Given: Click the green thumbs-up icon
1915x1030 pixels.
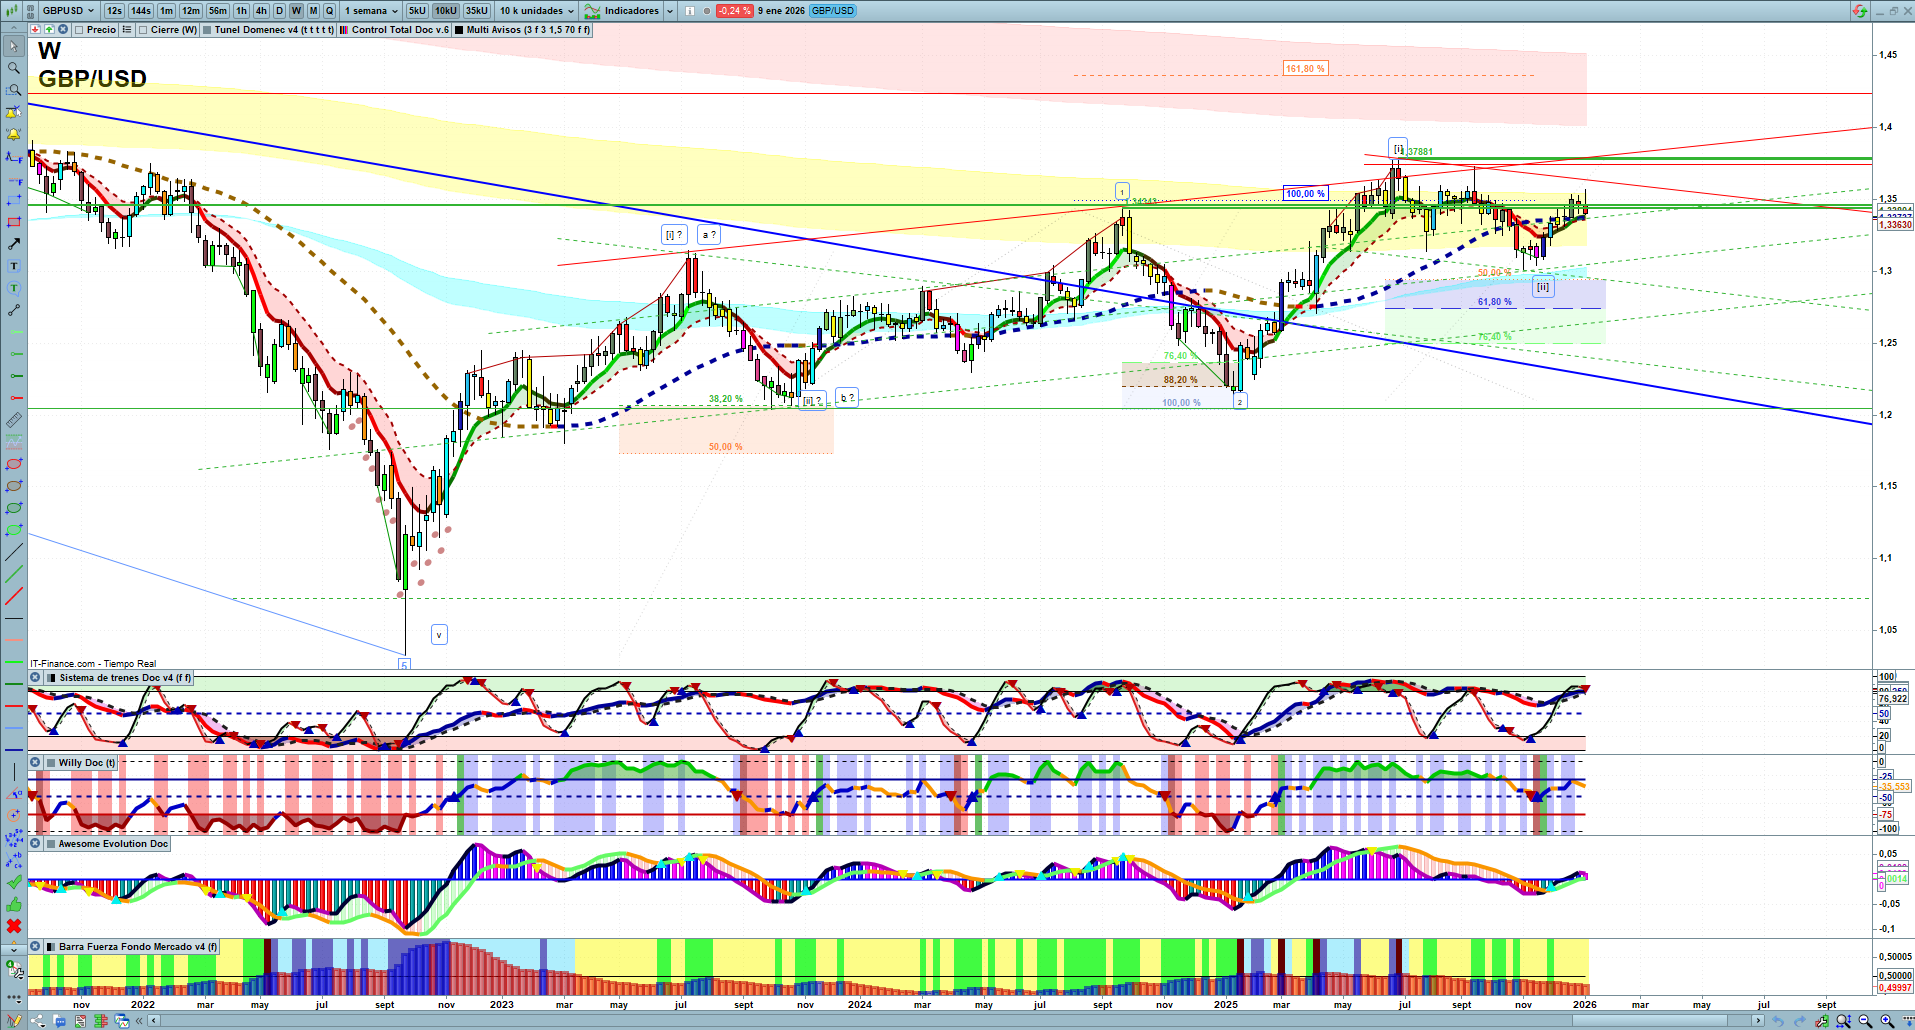Looking at the screenshot, I should [14, 904].
